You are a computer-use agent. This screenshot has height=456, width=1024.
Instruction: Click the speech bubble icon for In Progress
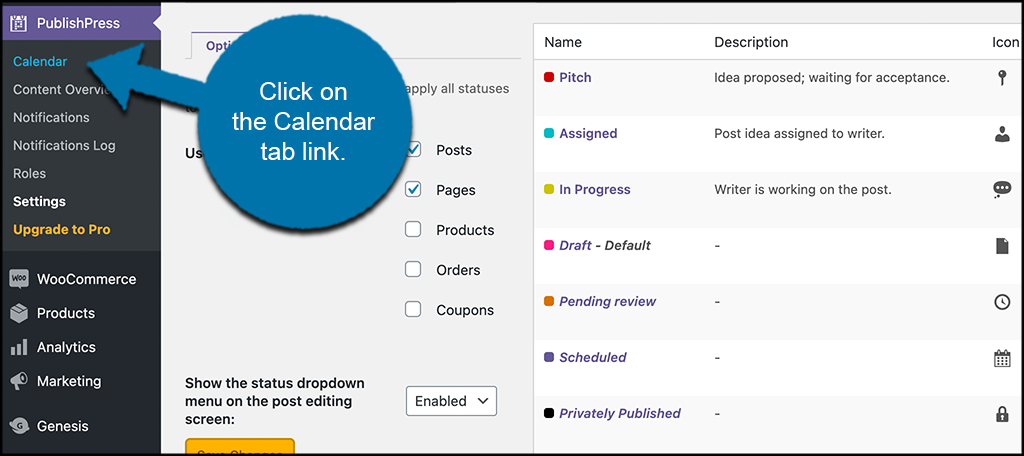(1001, 190)
